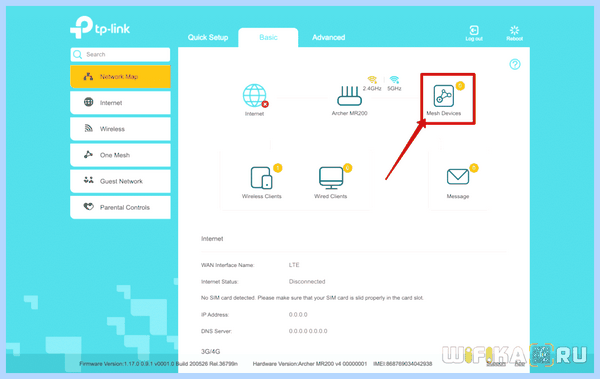The height and width of the screenshot is (379, 600).
Task: Open the Mesh Devices icon
Action: click(x=443, y=96)
